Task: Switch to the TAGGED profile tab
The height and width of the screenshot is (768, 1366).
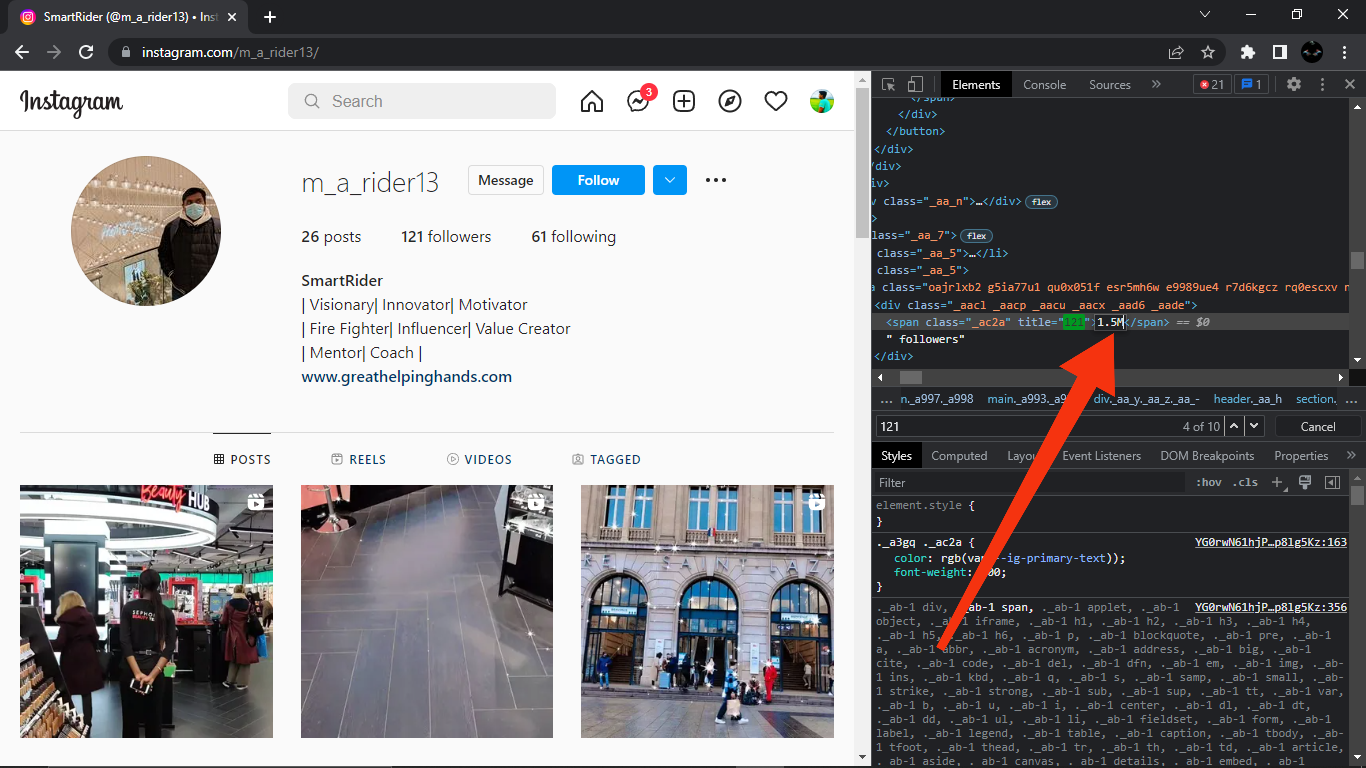Action: 606,460
